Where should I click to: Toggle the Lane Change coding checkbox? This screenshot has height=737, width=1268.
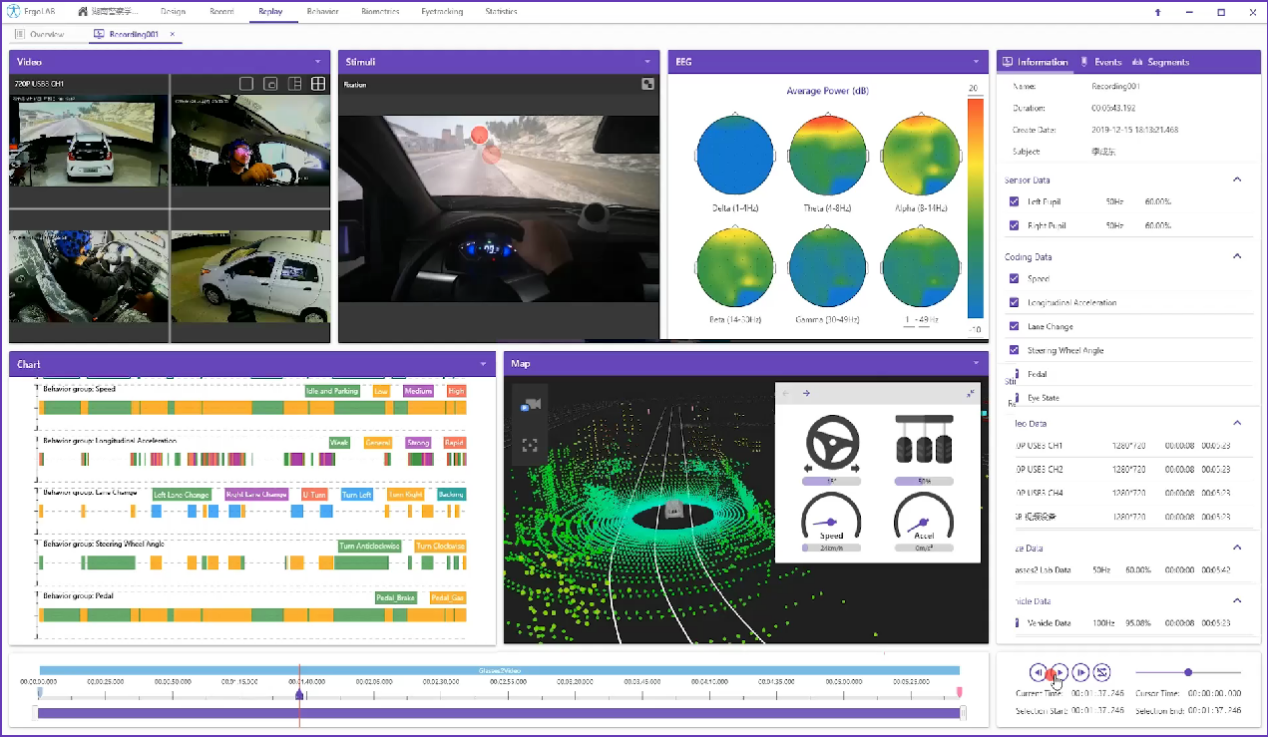point(1014,327)
